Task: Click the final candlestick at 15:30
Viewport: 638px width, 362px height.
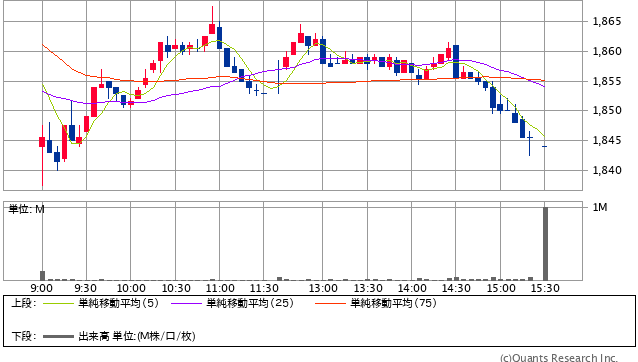Action: [544, 146]
